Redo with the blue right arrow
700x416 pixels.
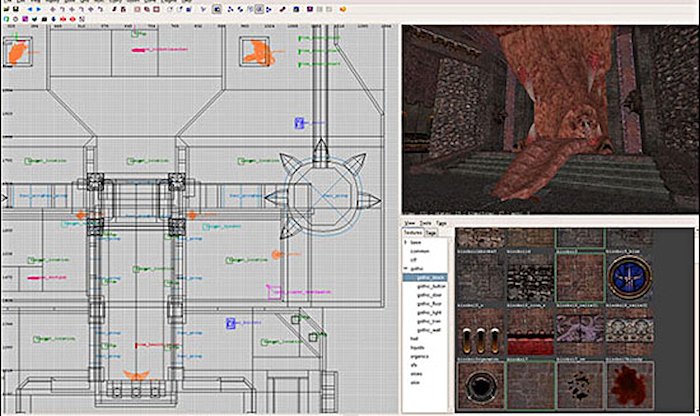pos(39,9)
